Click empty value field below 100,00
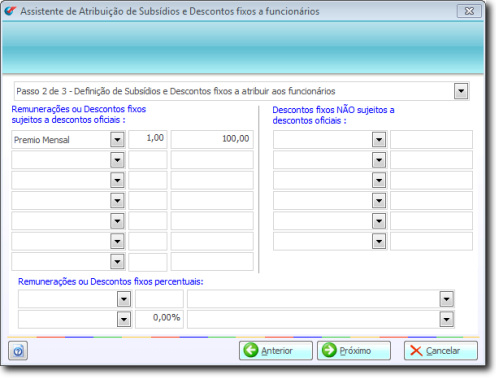This screenshot has width=496, height=378. click(212, 160)
